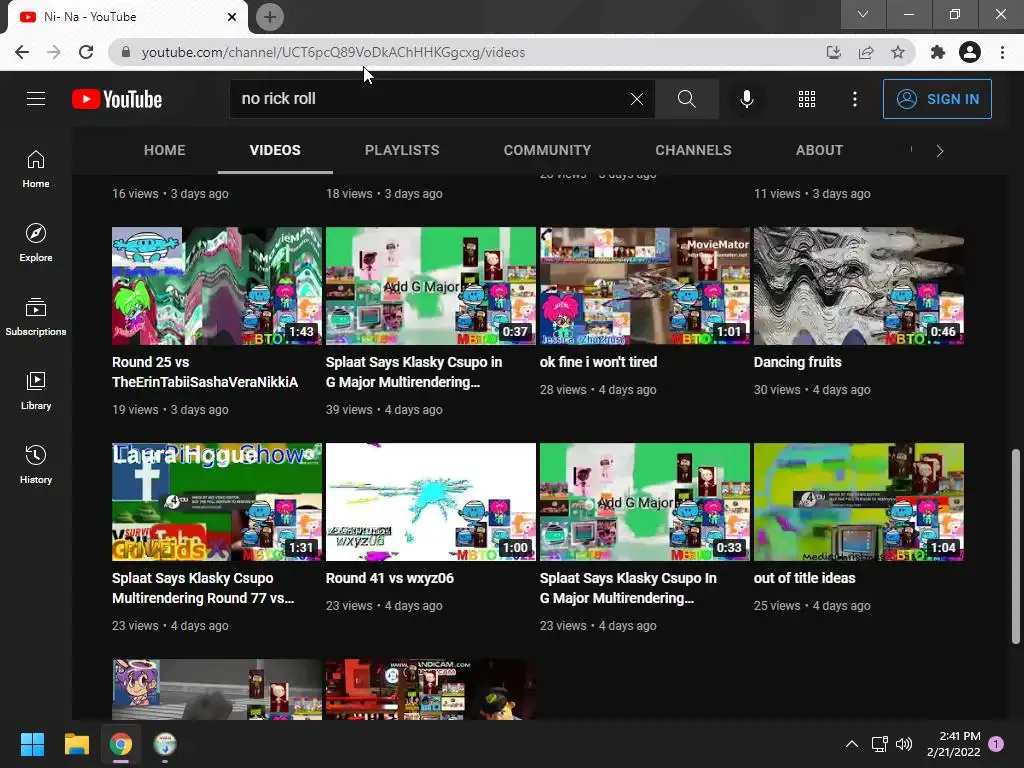This screenshot has height=768, width=1024.
Task: Click the 1:31 Laura Hogue thumbnail
Action: (217, 502)
